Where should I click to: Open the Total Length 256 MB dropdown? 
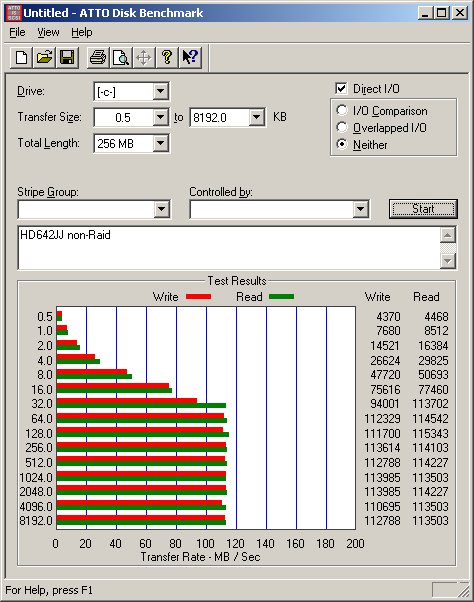click(x=161, y=144)
